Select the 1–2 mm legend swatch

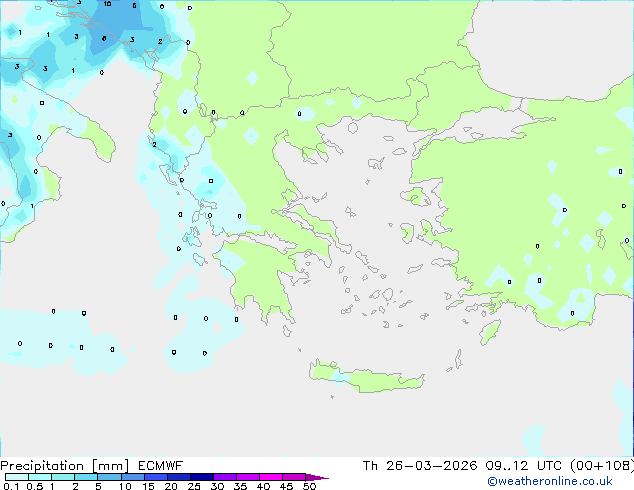click(63, 477)
